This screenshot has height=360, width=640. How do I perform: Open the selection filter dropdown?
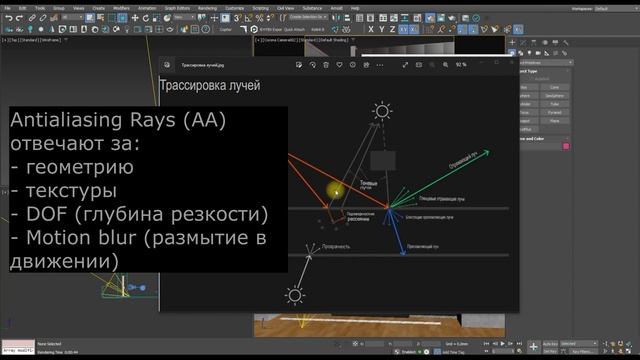[72, 18]
